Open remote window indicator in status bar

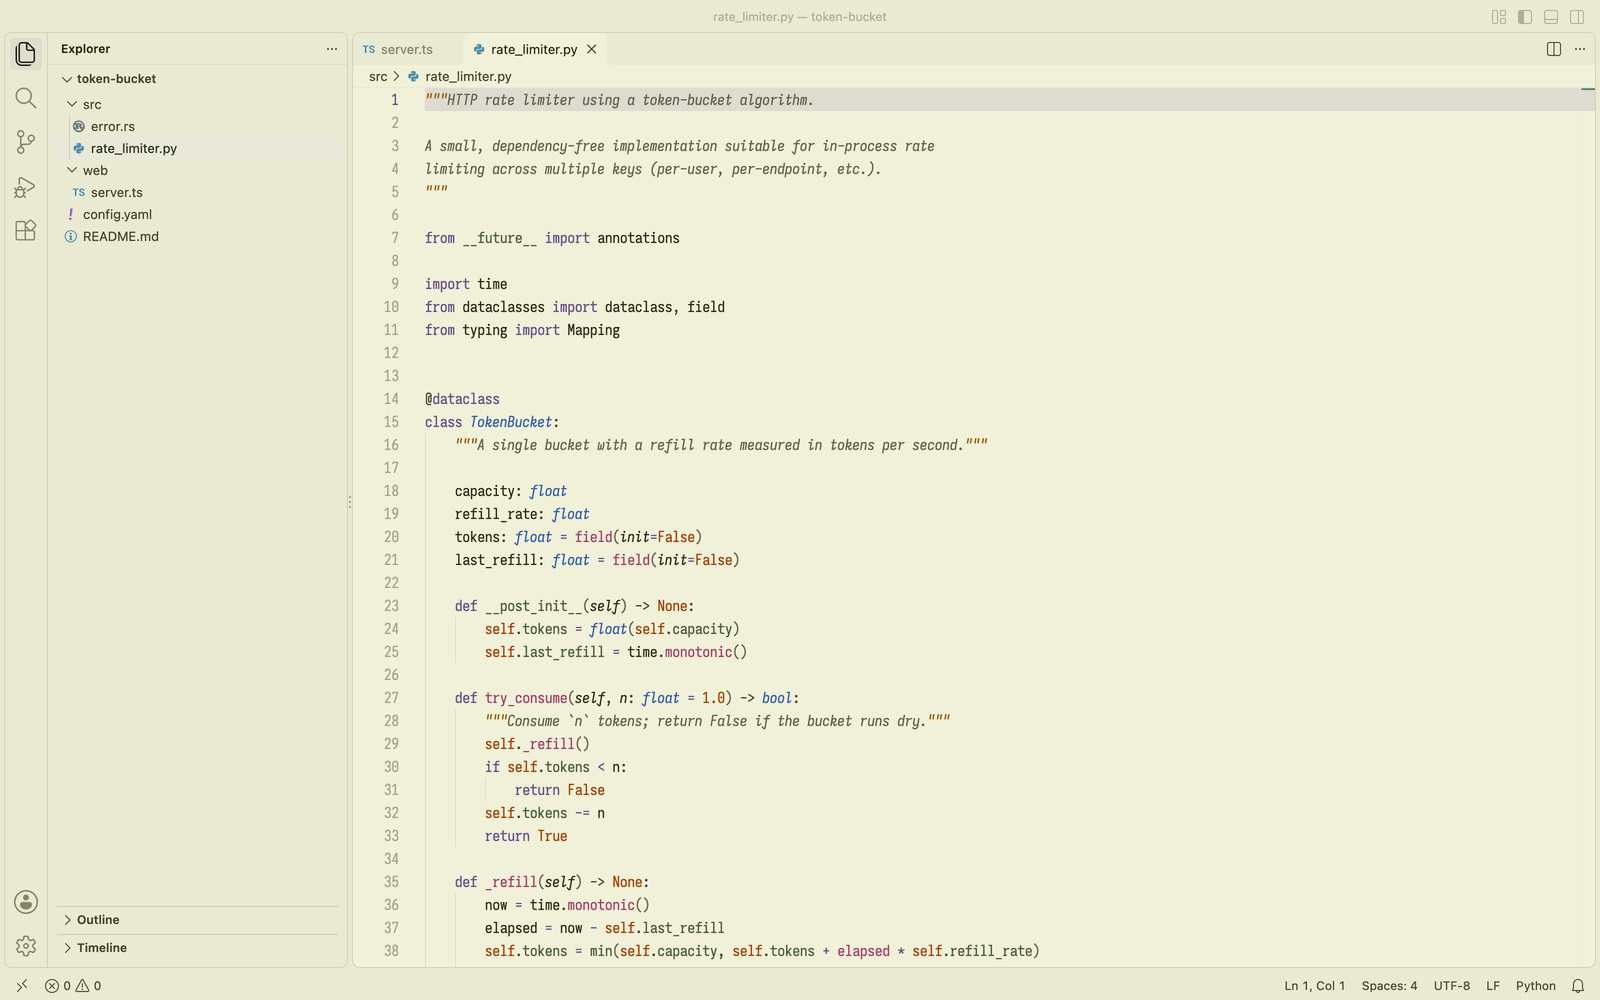pyautogui.click(x=22, y=986)
